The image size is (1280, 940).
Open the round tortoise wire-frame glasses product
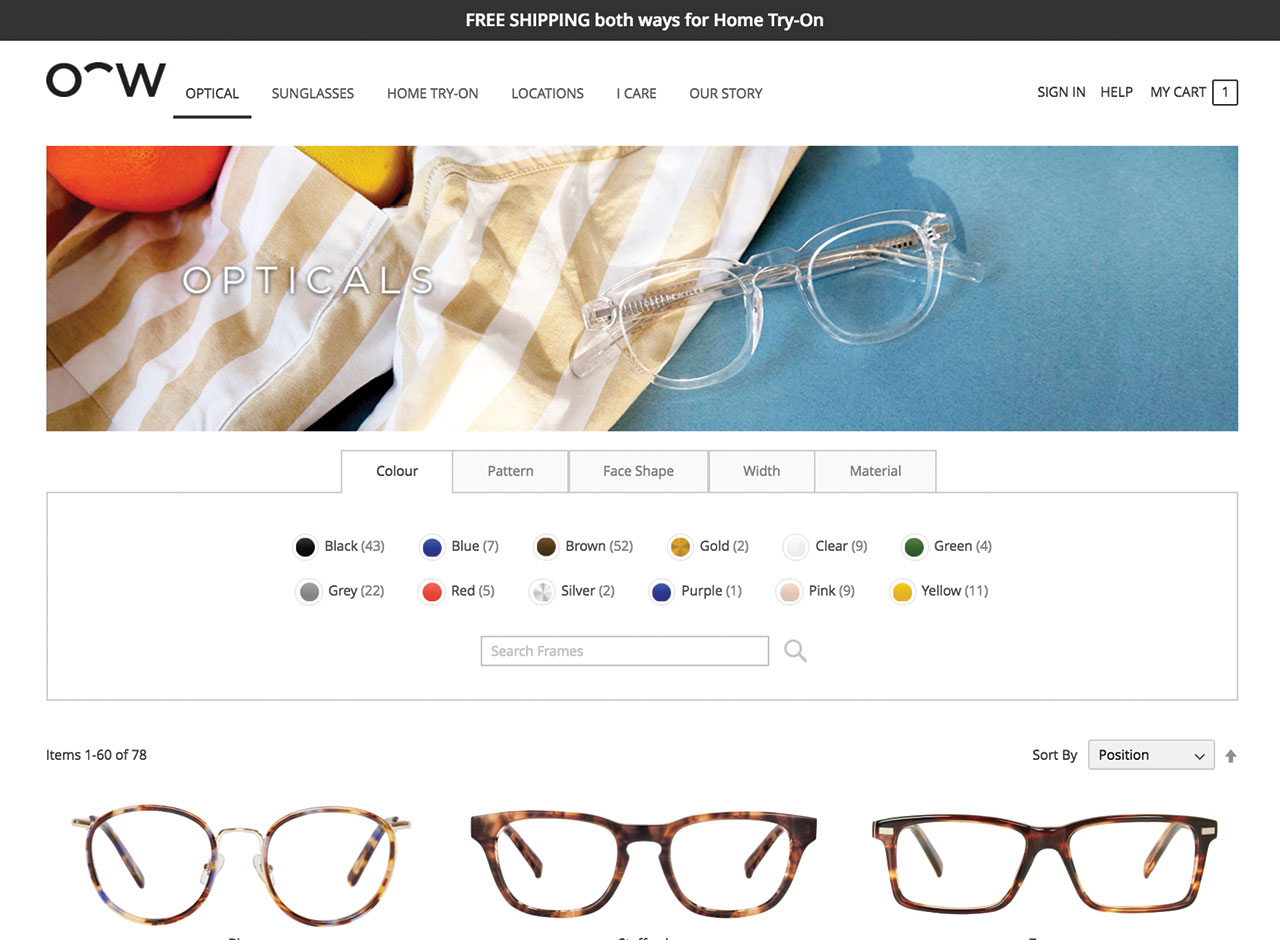coord(241,866)
